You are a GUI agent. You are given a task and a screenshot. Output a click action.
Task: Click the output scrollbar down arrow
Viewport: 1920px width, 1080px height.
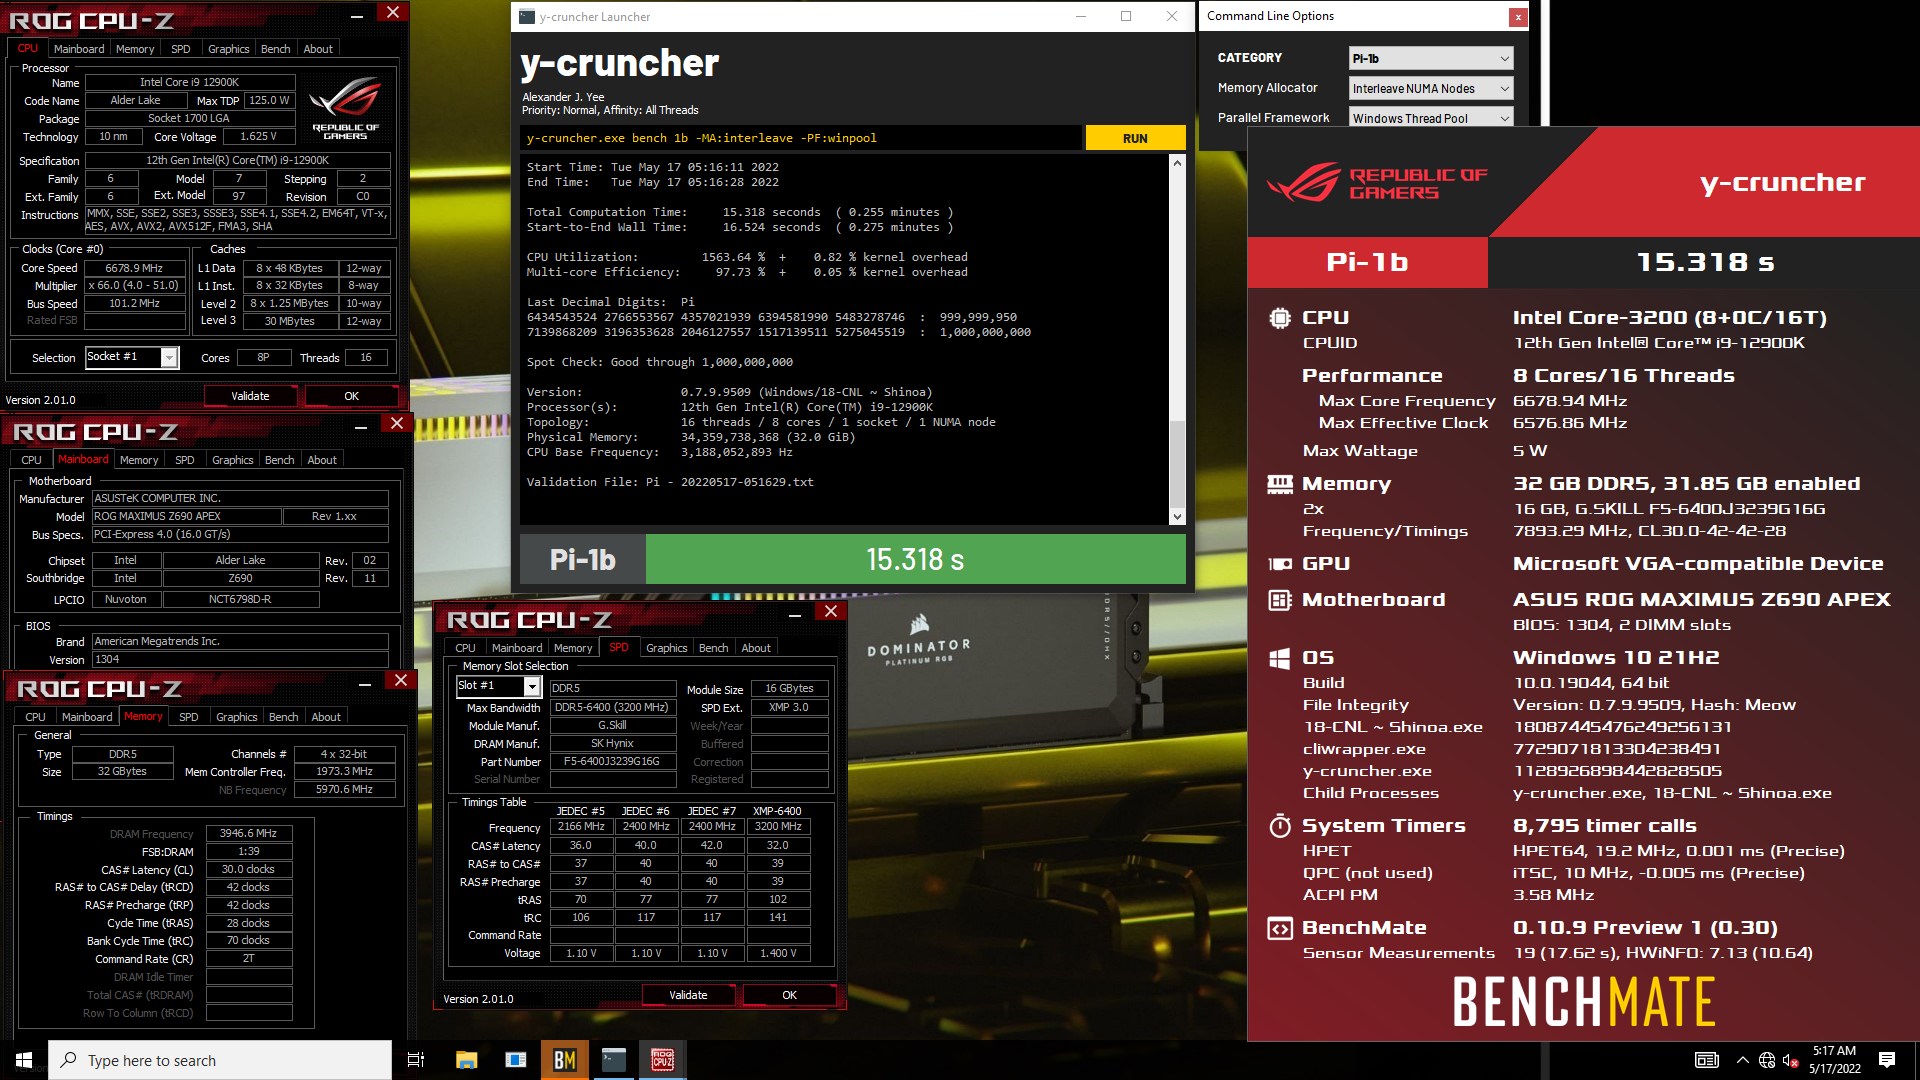[x=1177, y=517]
